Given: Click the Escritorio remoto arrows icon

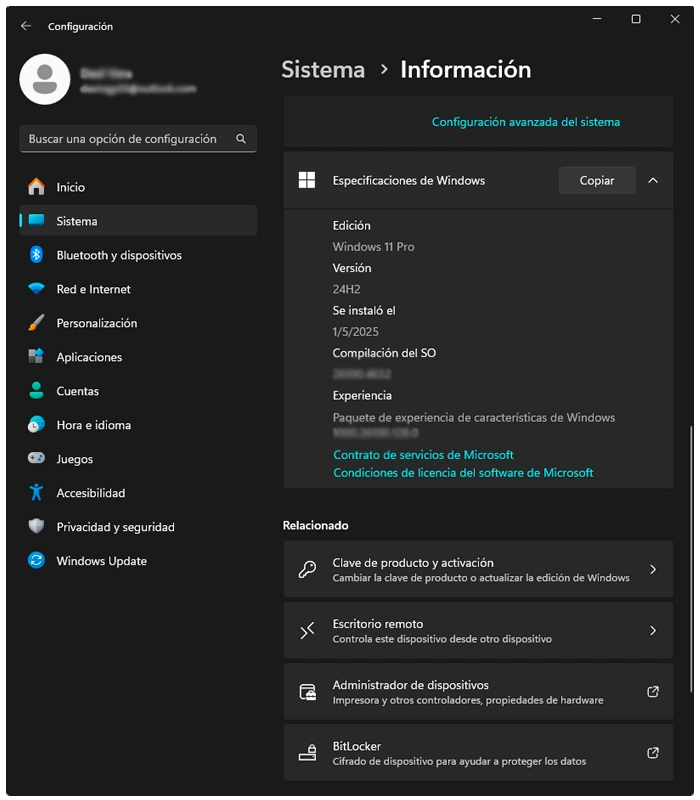Looking at the screenshot, I should [x=307, y=631].
